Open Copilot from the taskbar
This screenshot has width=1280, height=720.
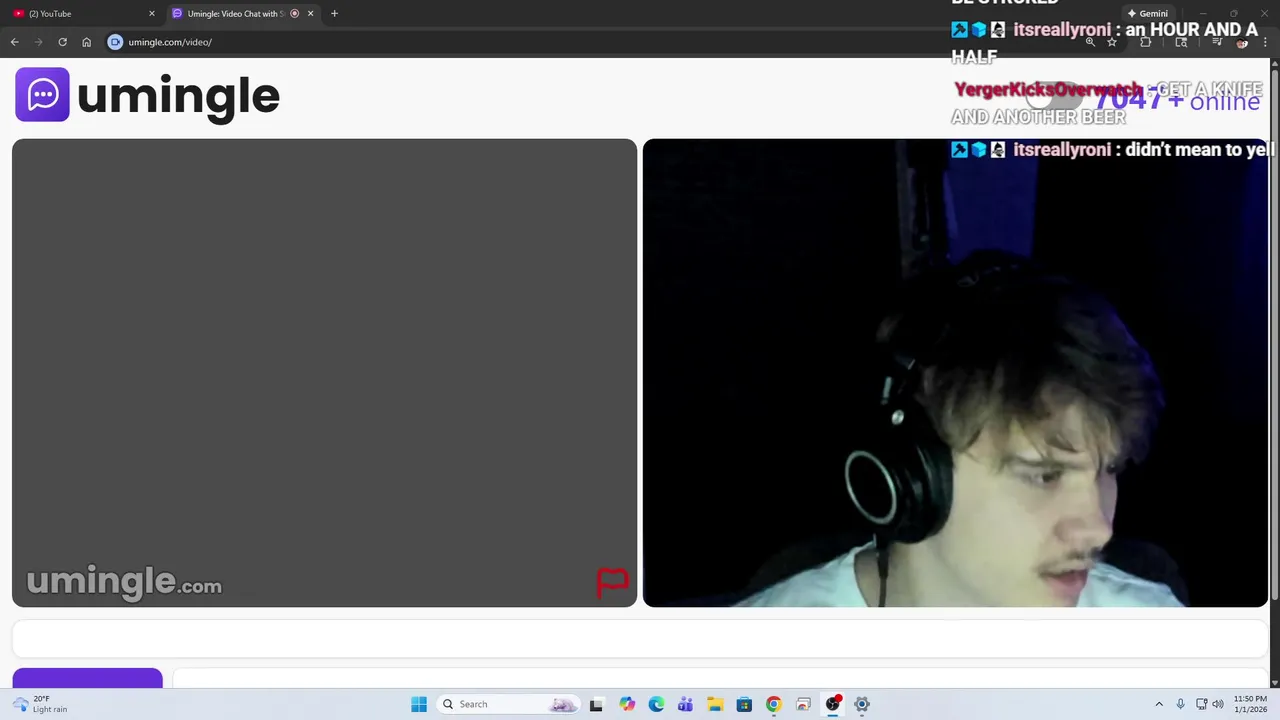coord(627,704)
